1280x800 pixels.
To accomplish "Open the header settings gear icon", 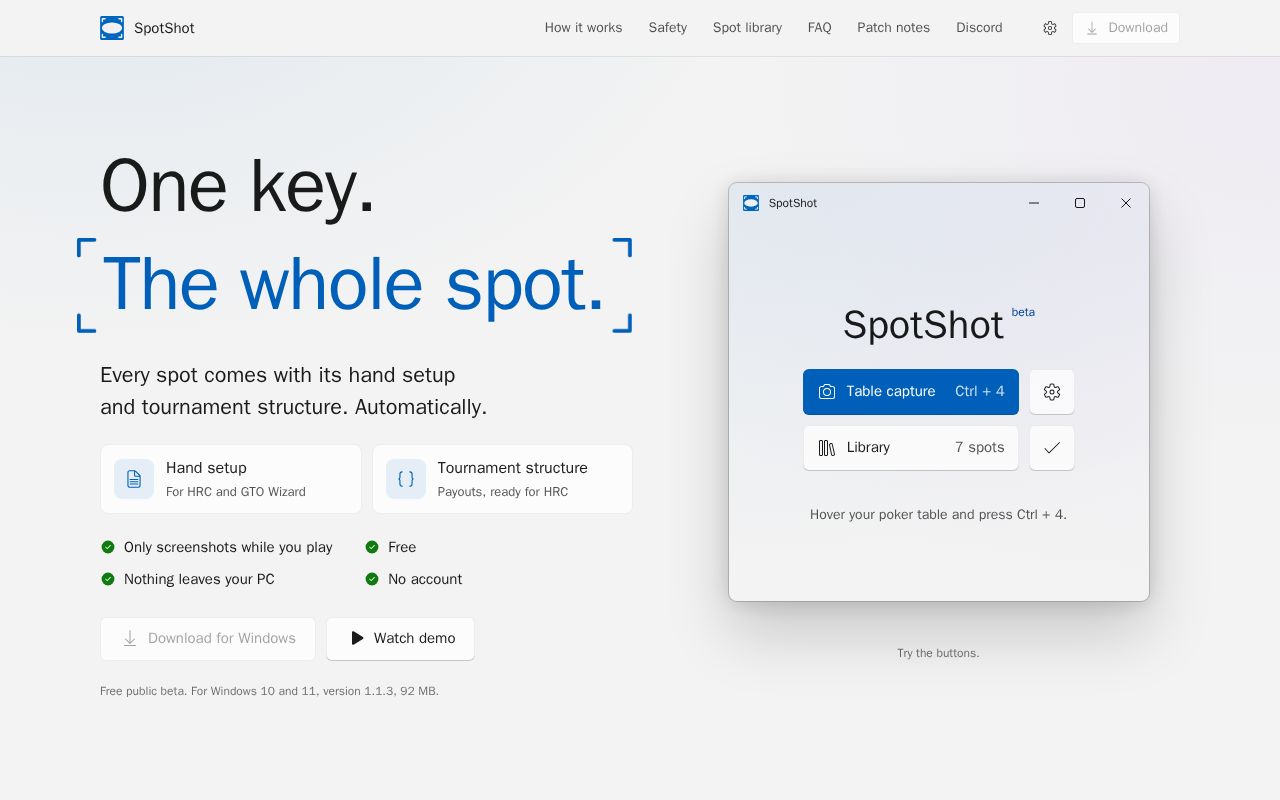I will [x=1050, y=28].
